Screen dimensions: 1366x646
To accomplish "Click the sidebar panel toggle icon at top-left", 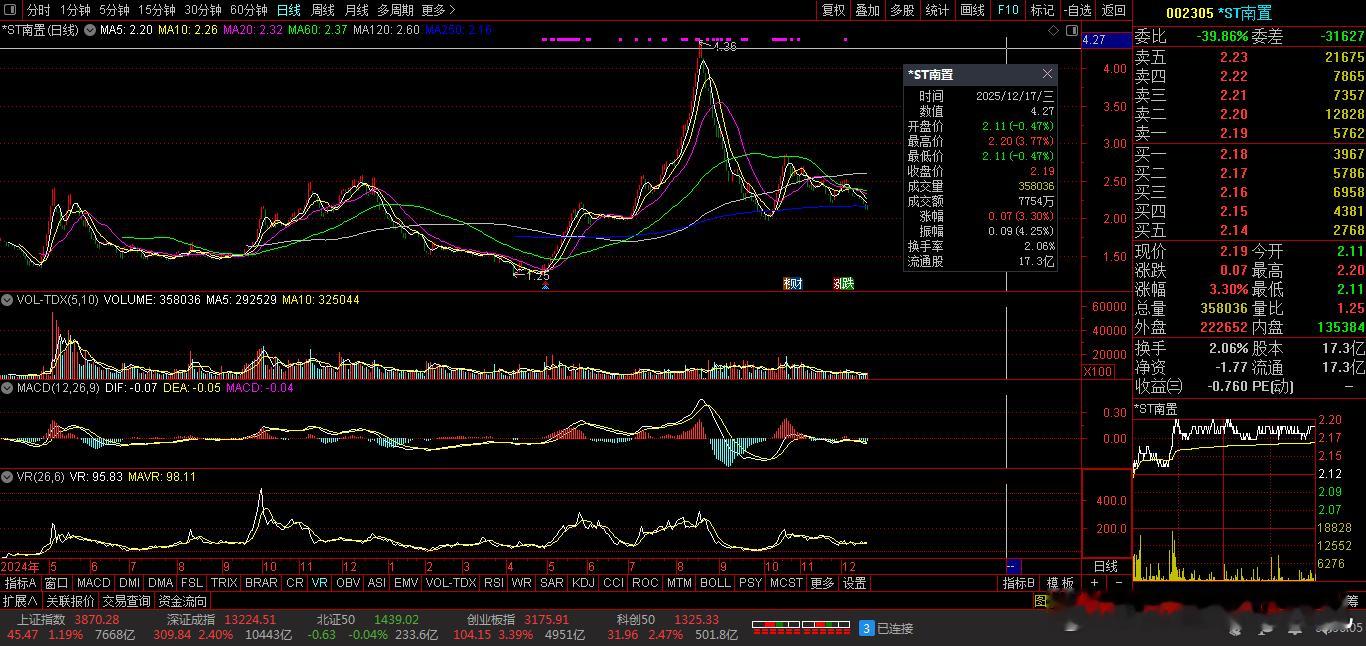I will 11,10.
